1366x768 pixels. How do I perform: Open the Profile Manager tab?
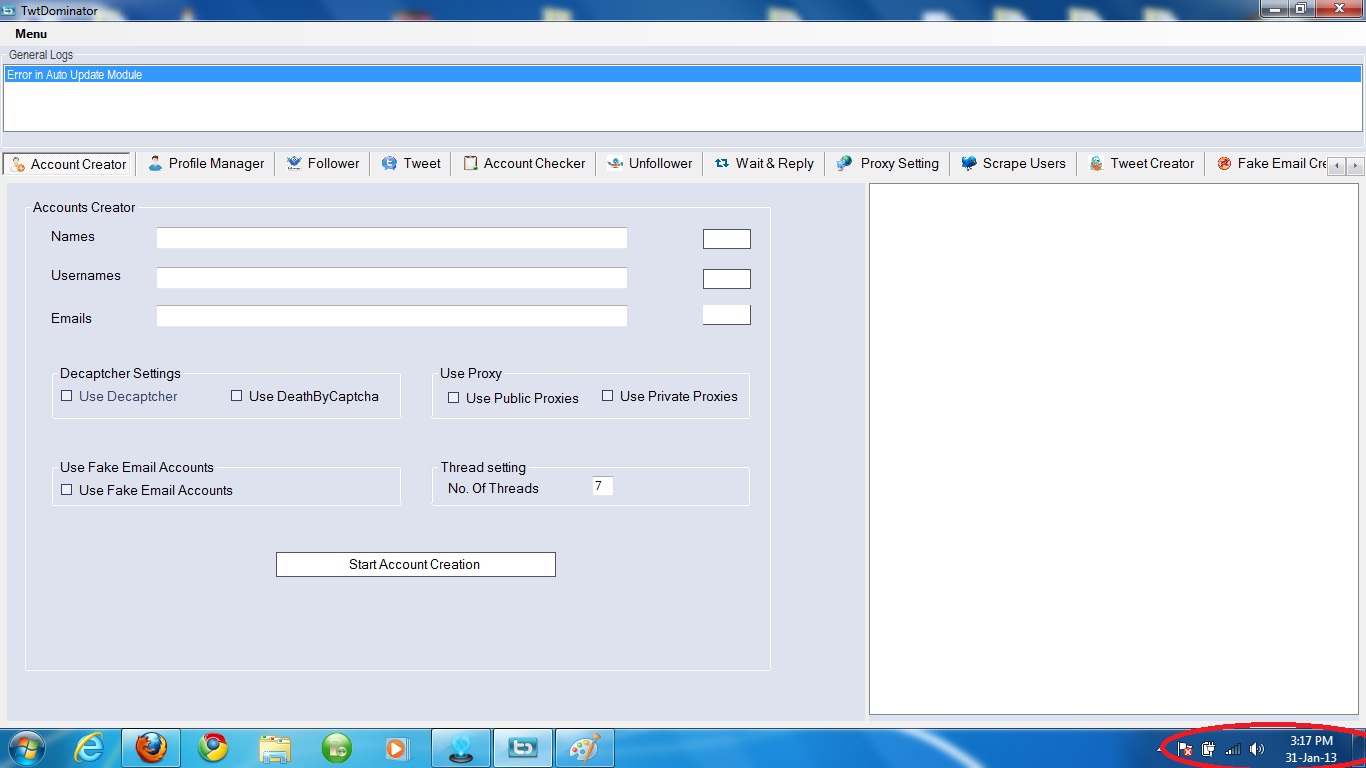click(206, 163)
